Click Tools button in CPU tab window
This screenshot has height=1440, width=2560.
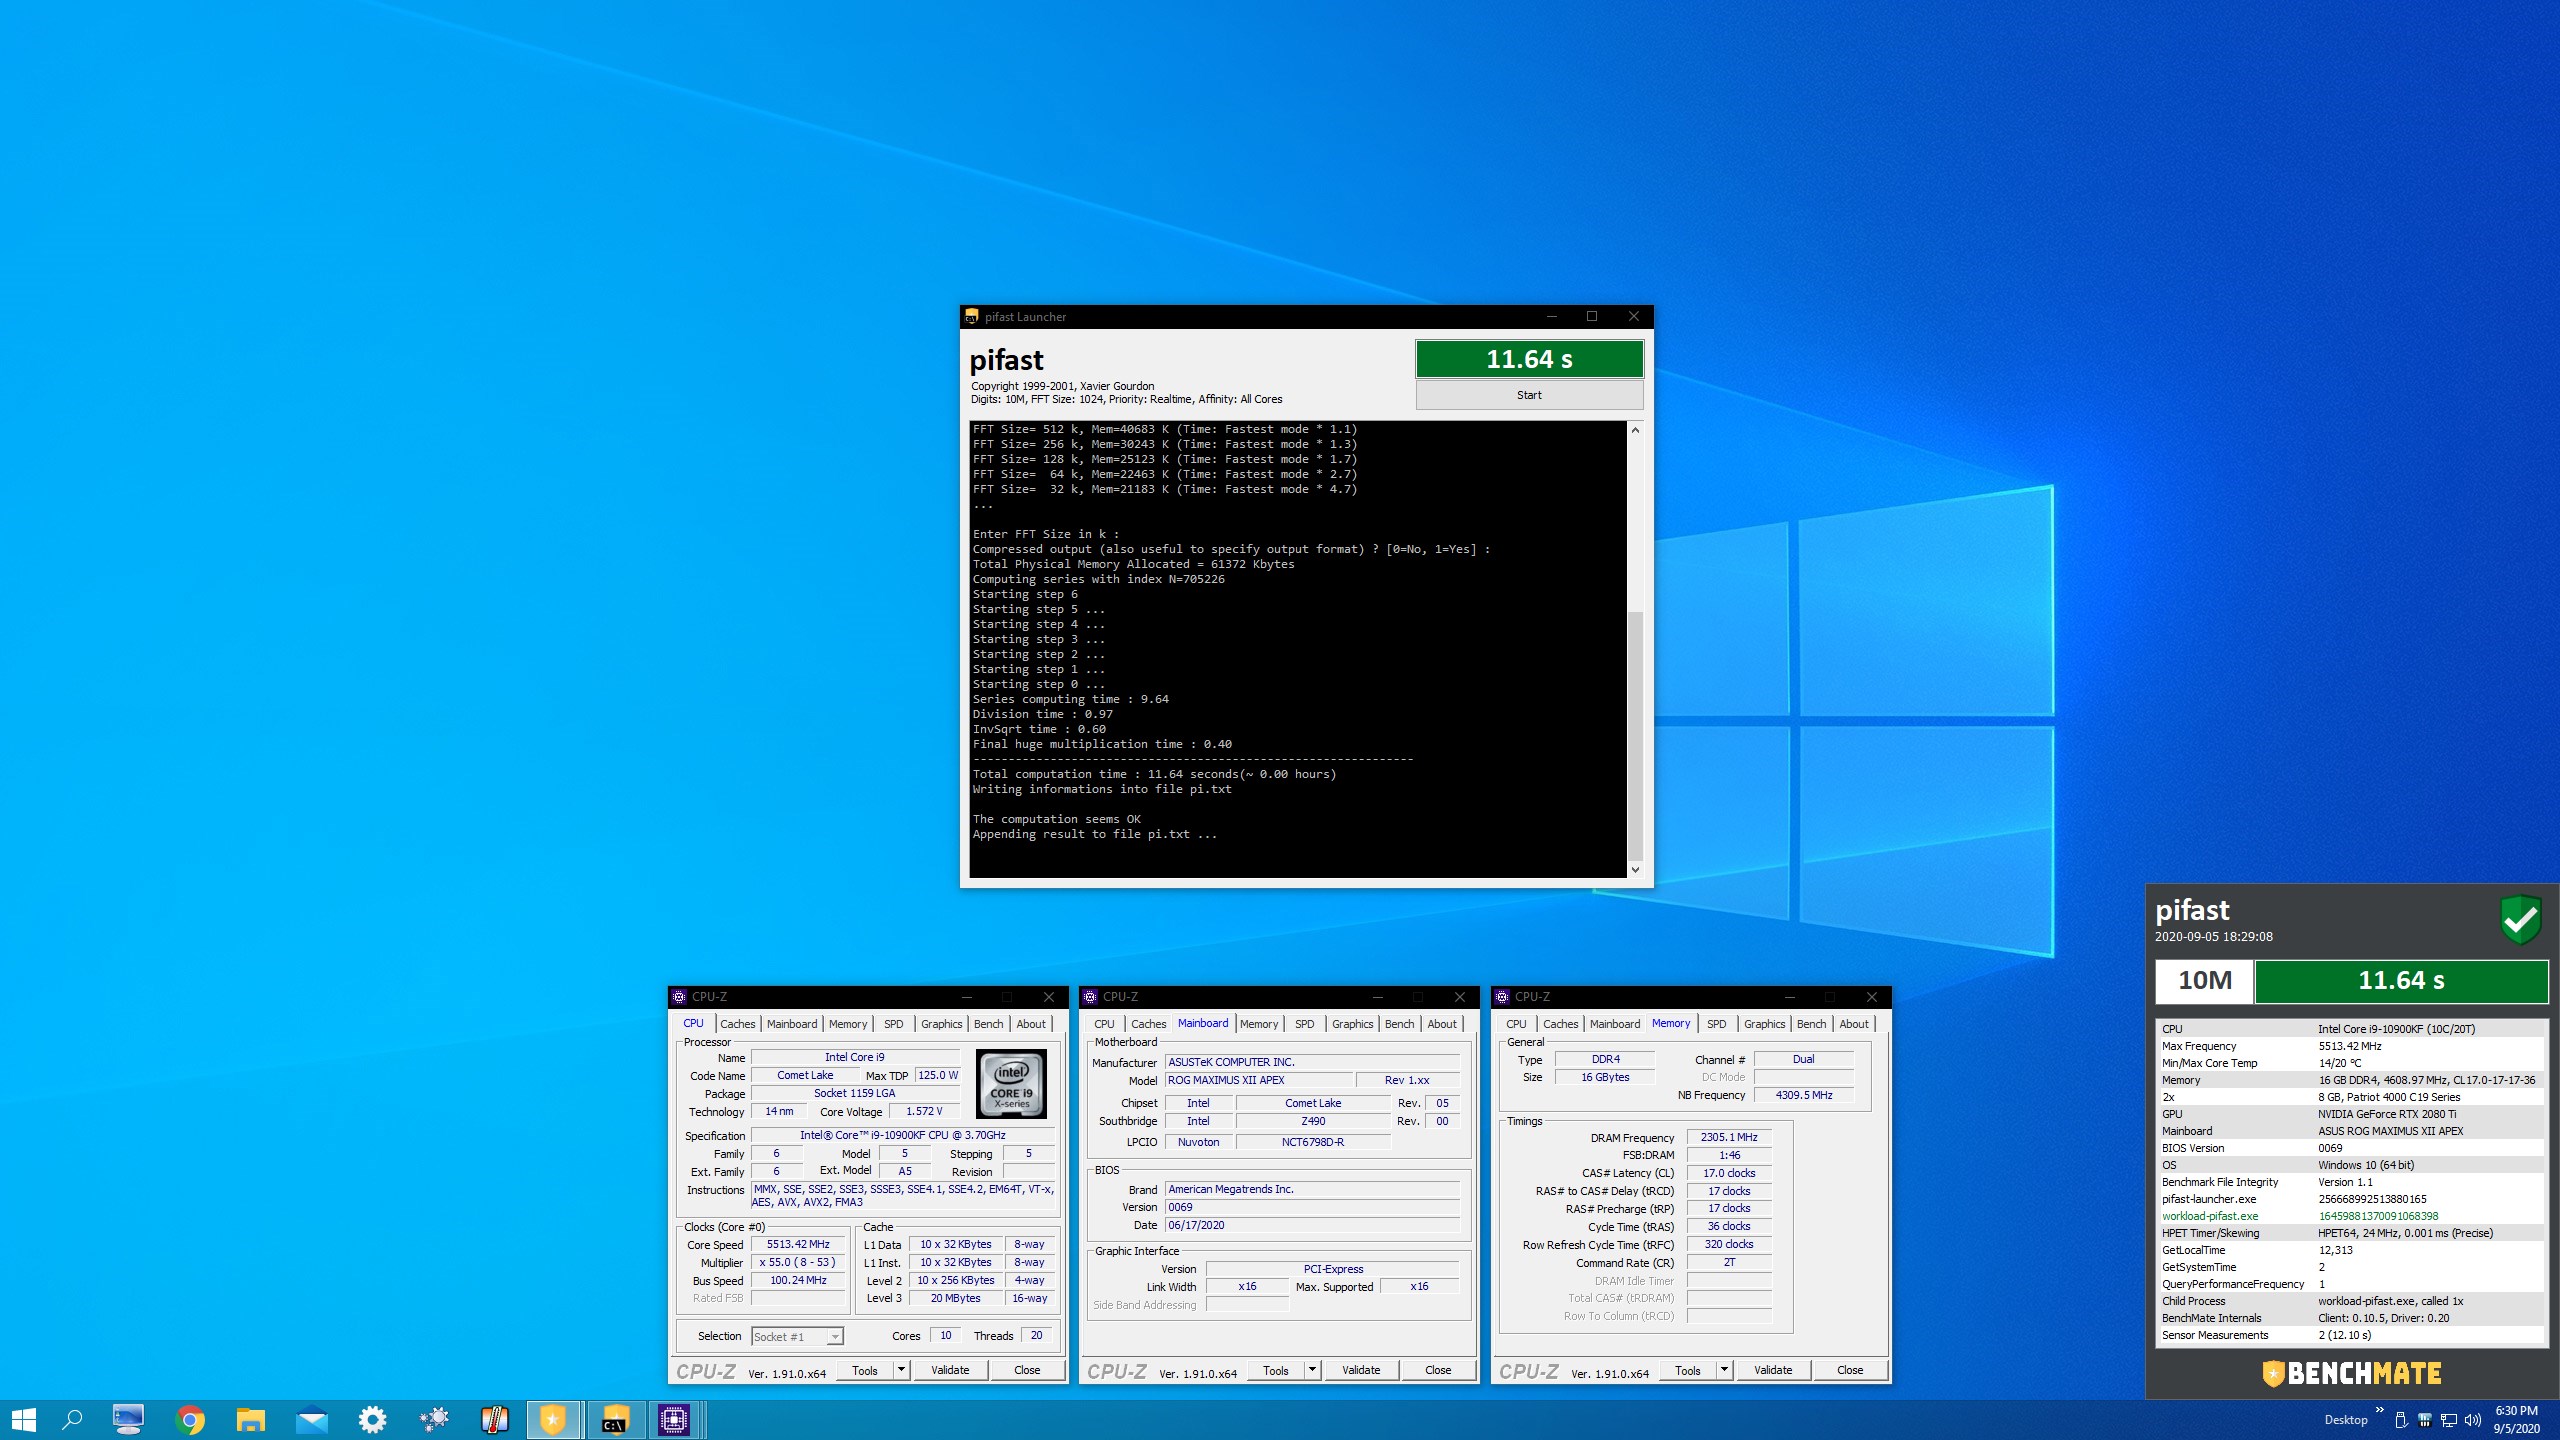865,1370
